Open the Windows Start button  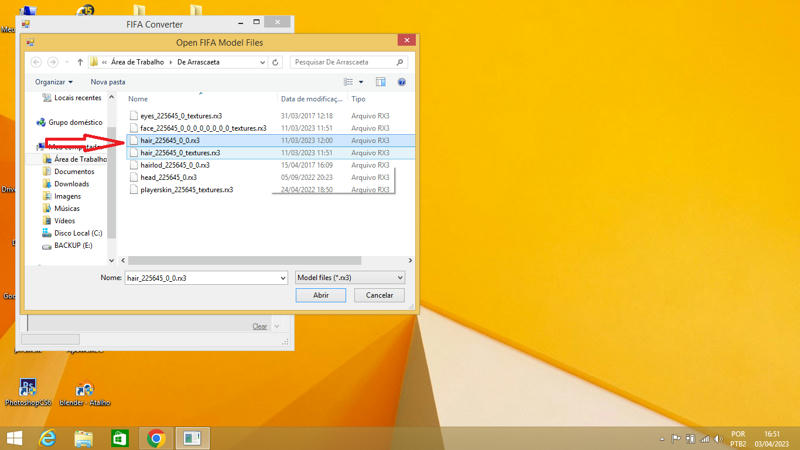(14, 438)
